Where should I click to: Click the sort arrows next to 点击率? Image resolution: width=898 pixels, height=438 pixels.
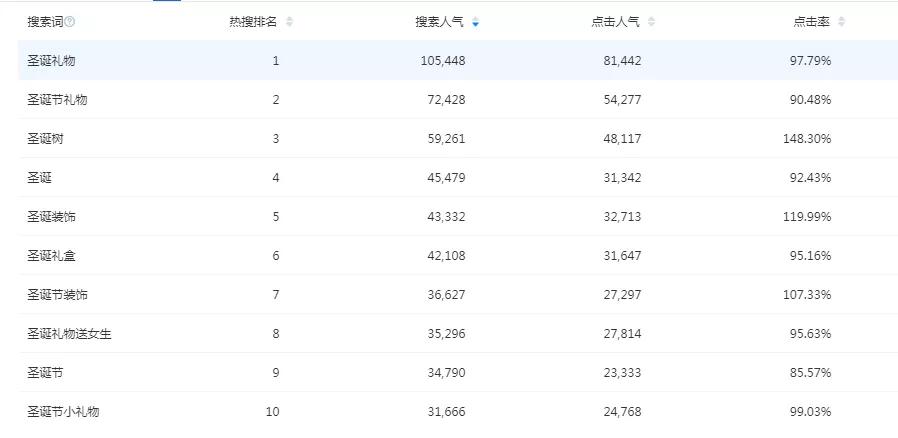[841, 22]
